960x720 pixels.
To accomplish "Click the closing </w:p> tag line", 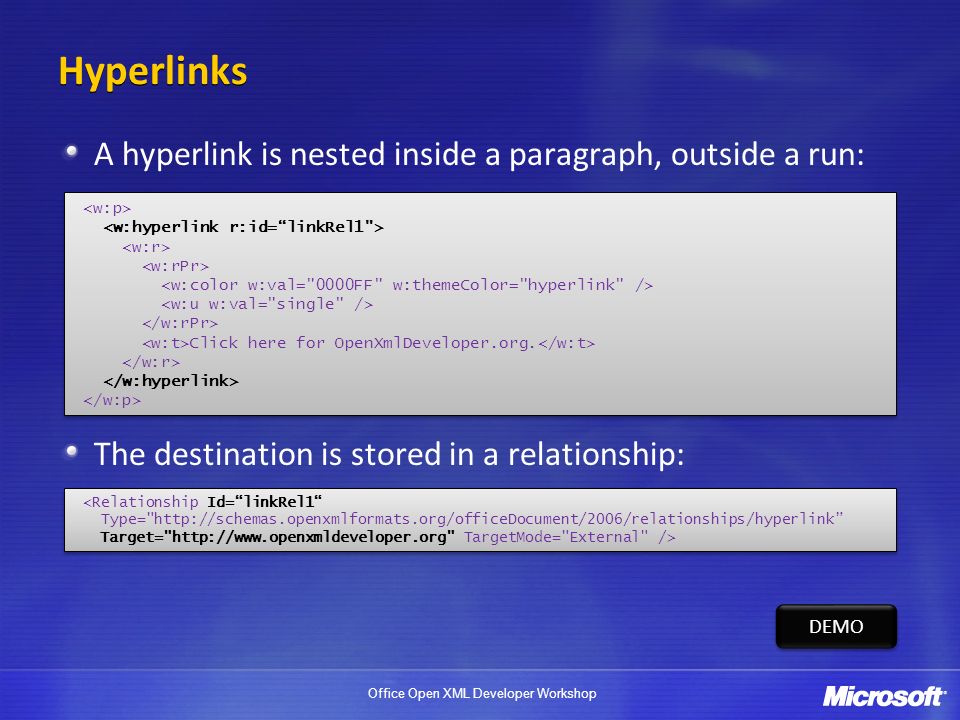I will pyautogui.click(x=112, y=400).
